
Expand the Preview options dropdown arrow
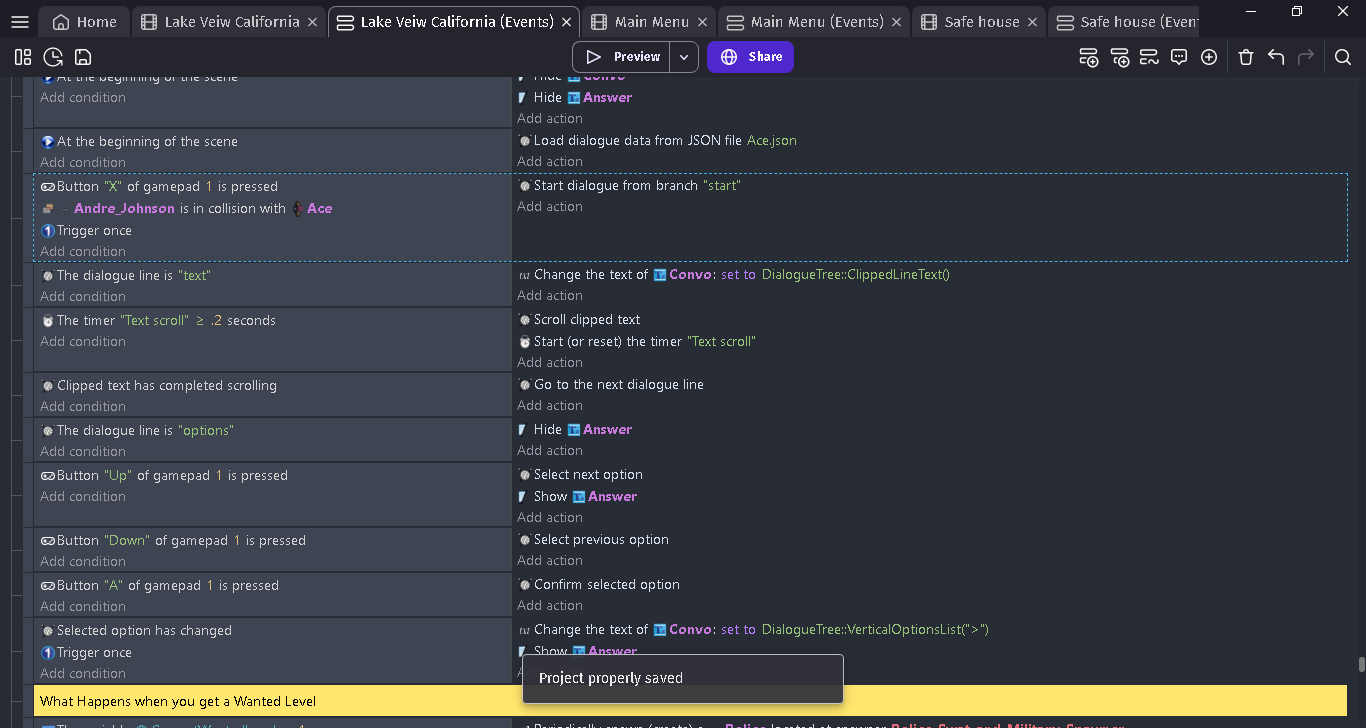(684, 57)
